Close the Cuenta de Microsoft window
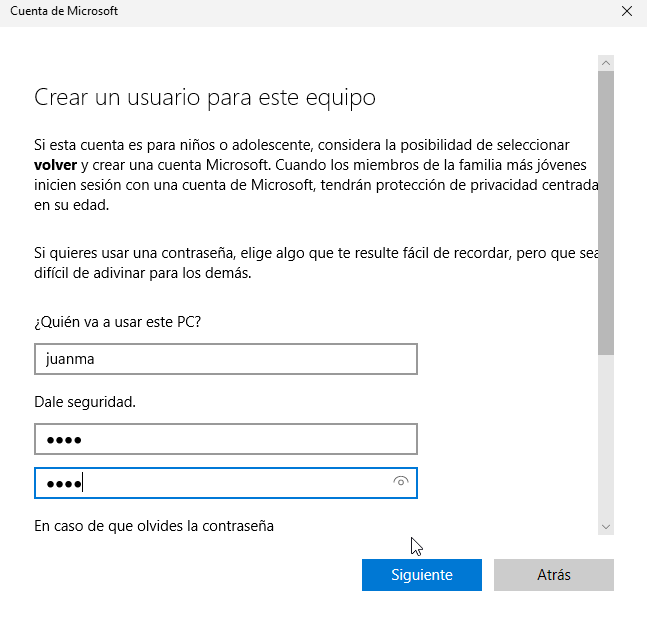This screenshot has width=647, height=621. [627, 11]
